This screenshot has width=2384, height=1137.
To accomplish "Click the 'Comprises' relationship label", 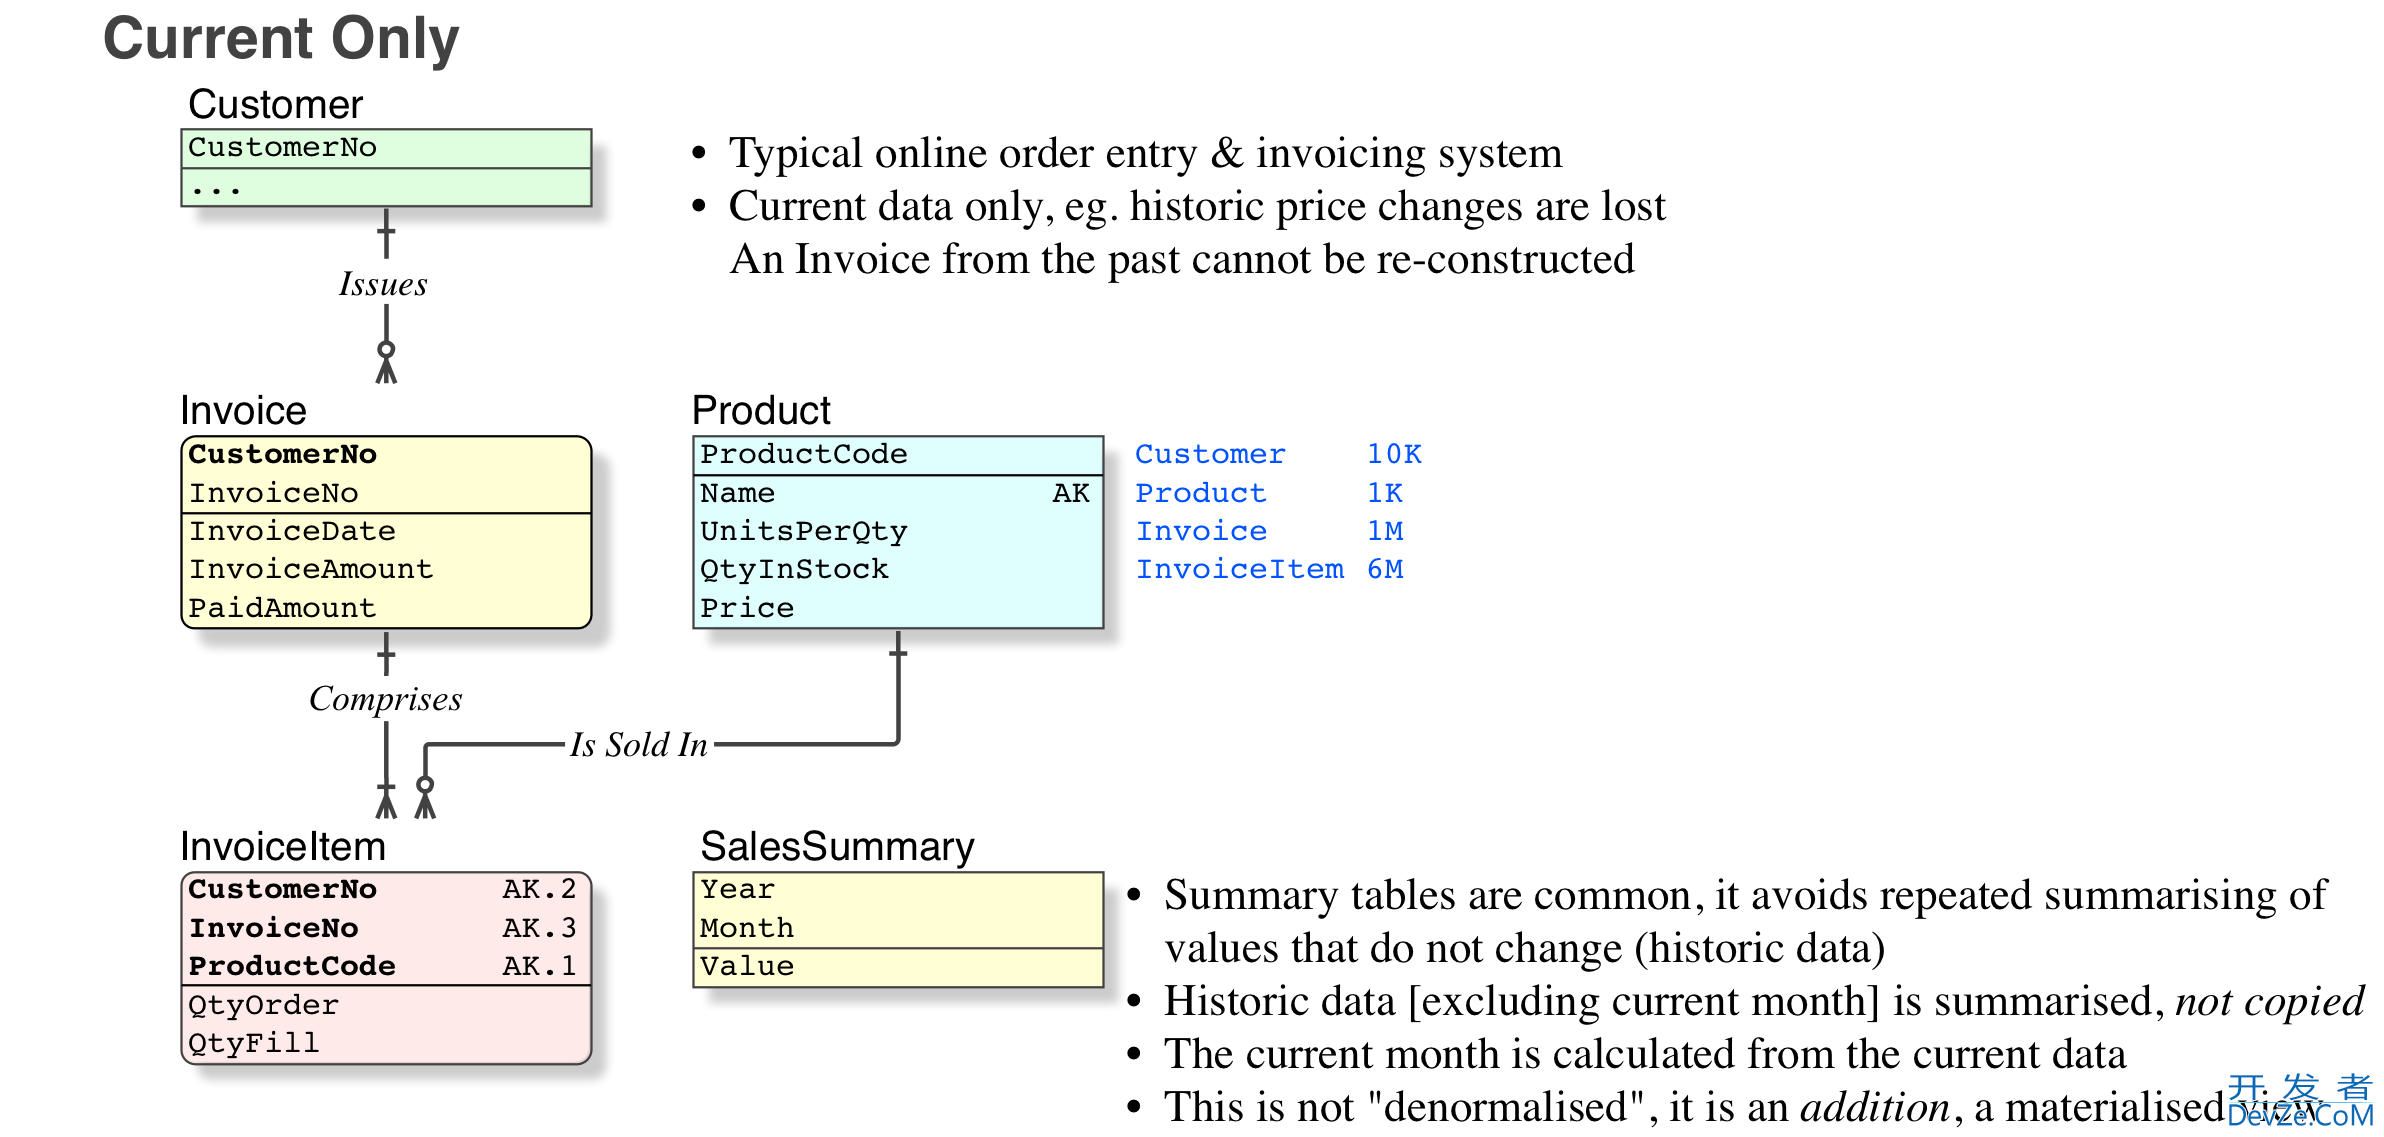I will 385,699.
